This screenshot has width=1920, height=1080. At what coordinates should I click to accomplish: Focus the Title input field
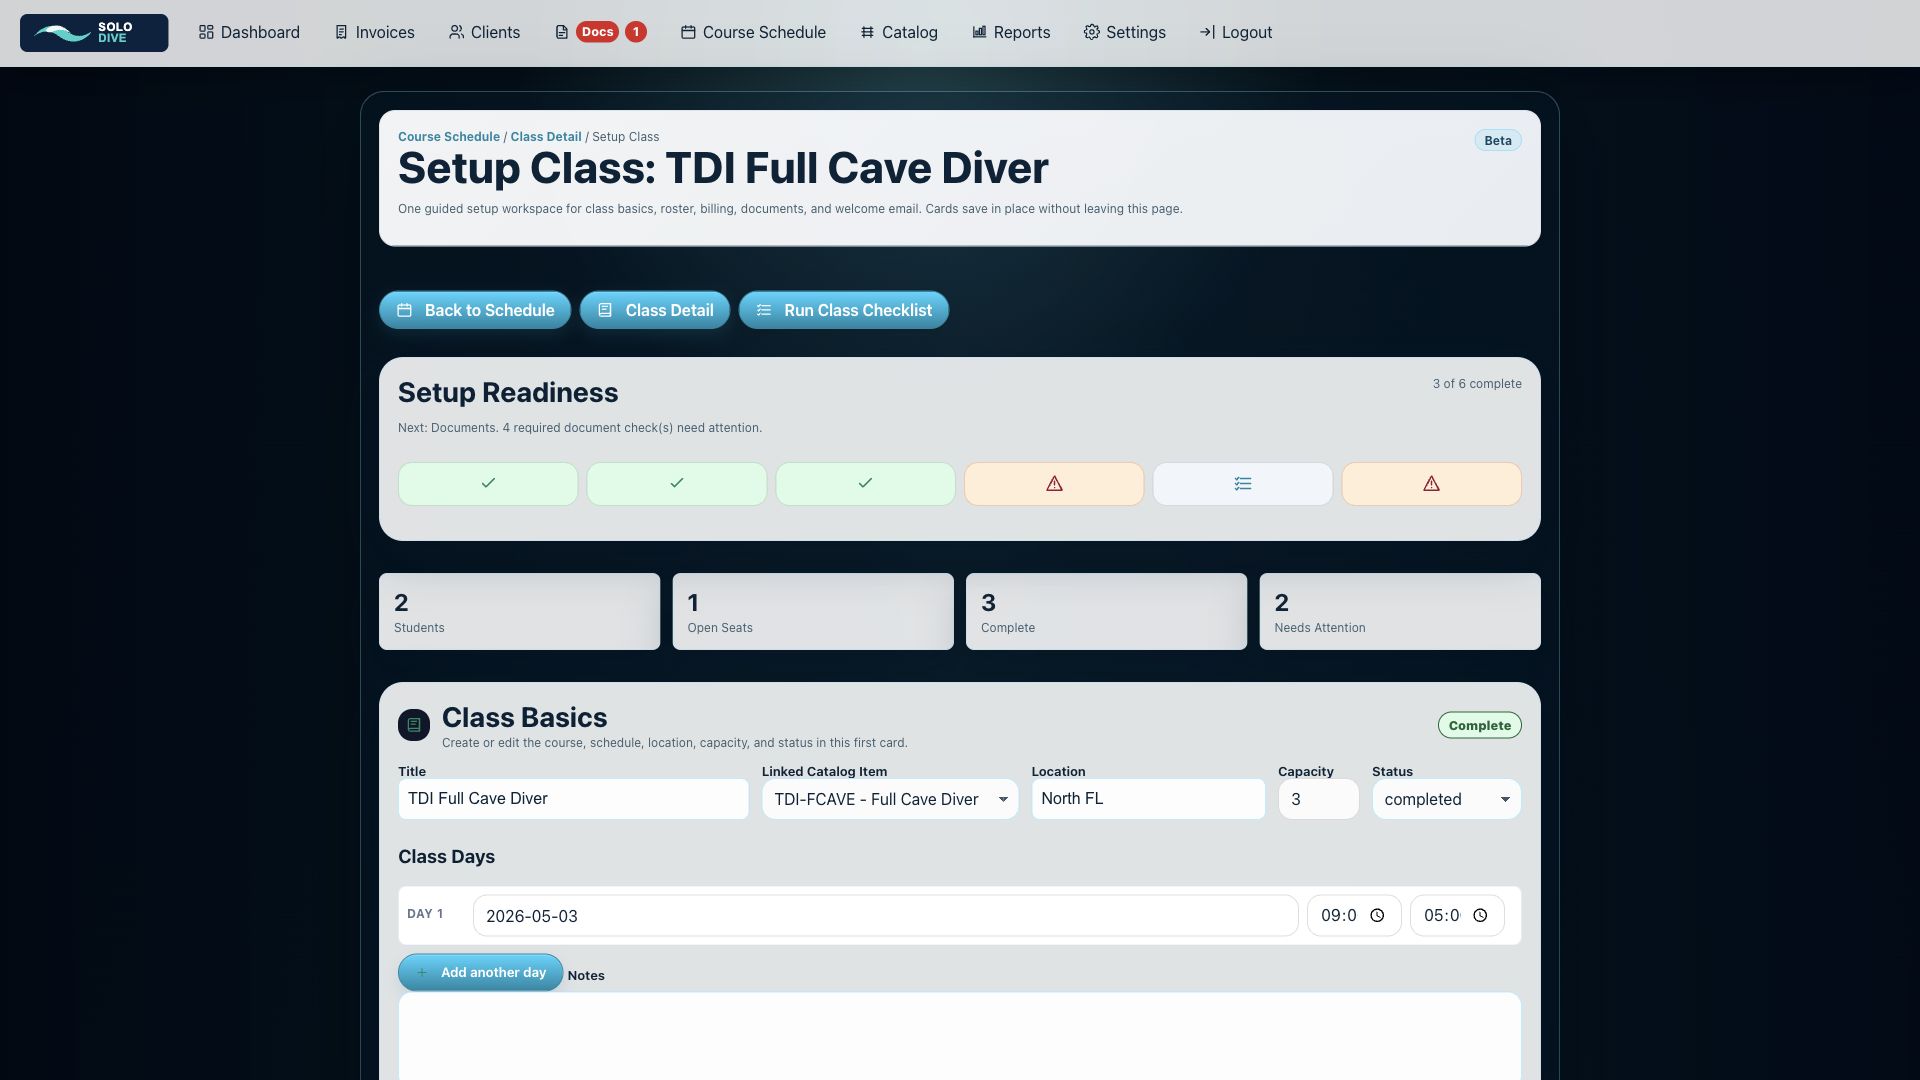pyautogui.click(x=574, y=799)
